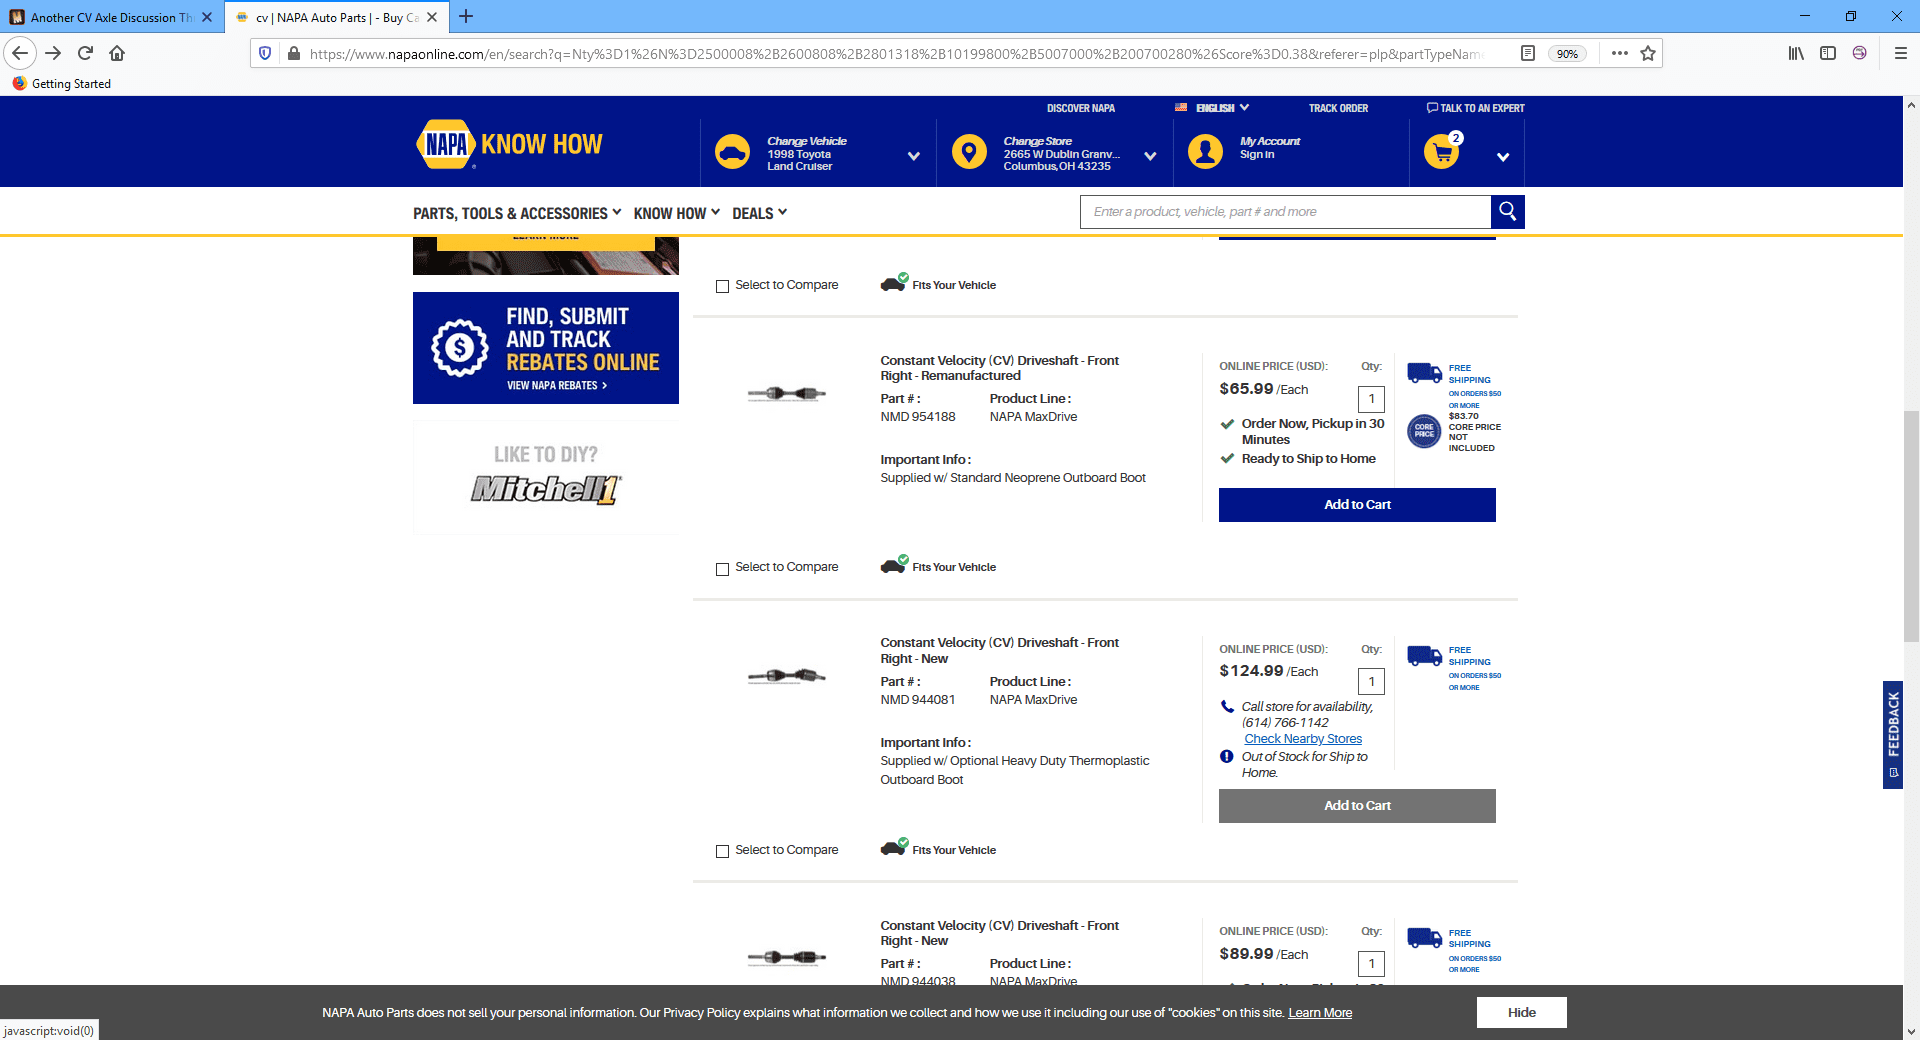Tick Select to Compare under NMD 944081 listing
Viewport: 1920px width, 1040px height.
[x=722, y=851]
